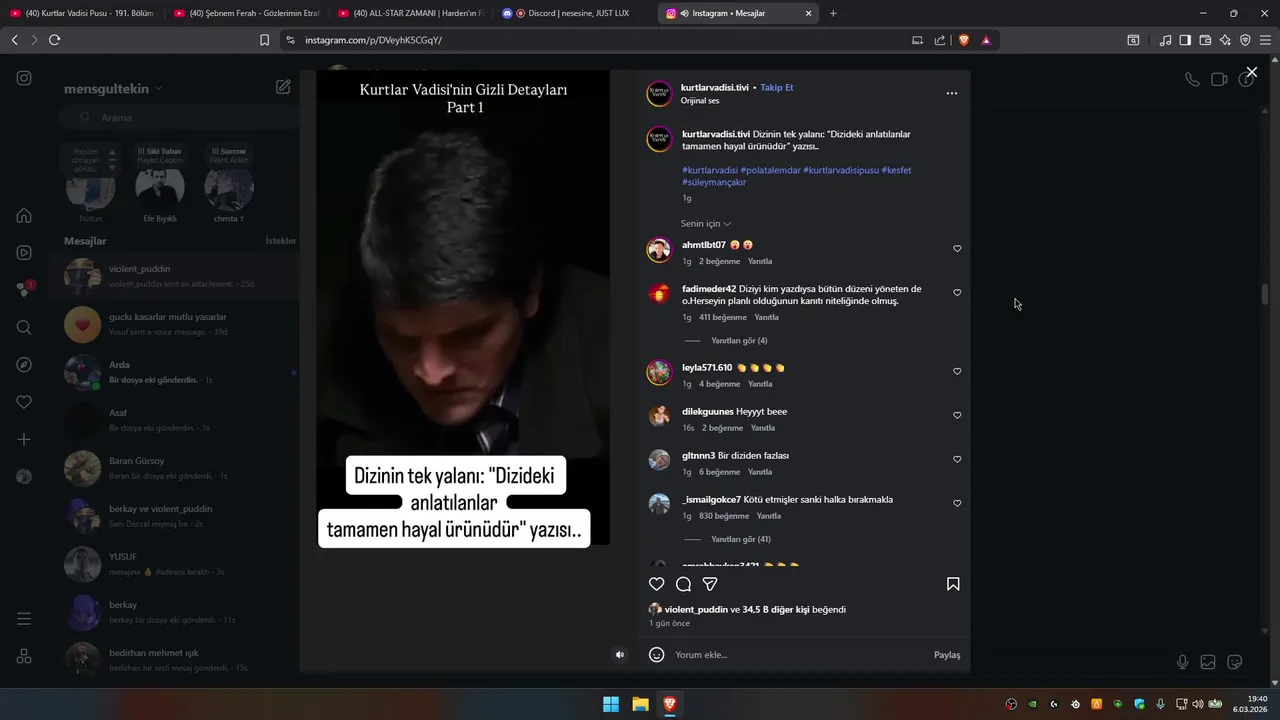Like the post with the heart icon
Viewport: 1280px width, 720px height.
tap(657, 584)
